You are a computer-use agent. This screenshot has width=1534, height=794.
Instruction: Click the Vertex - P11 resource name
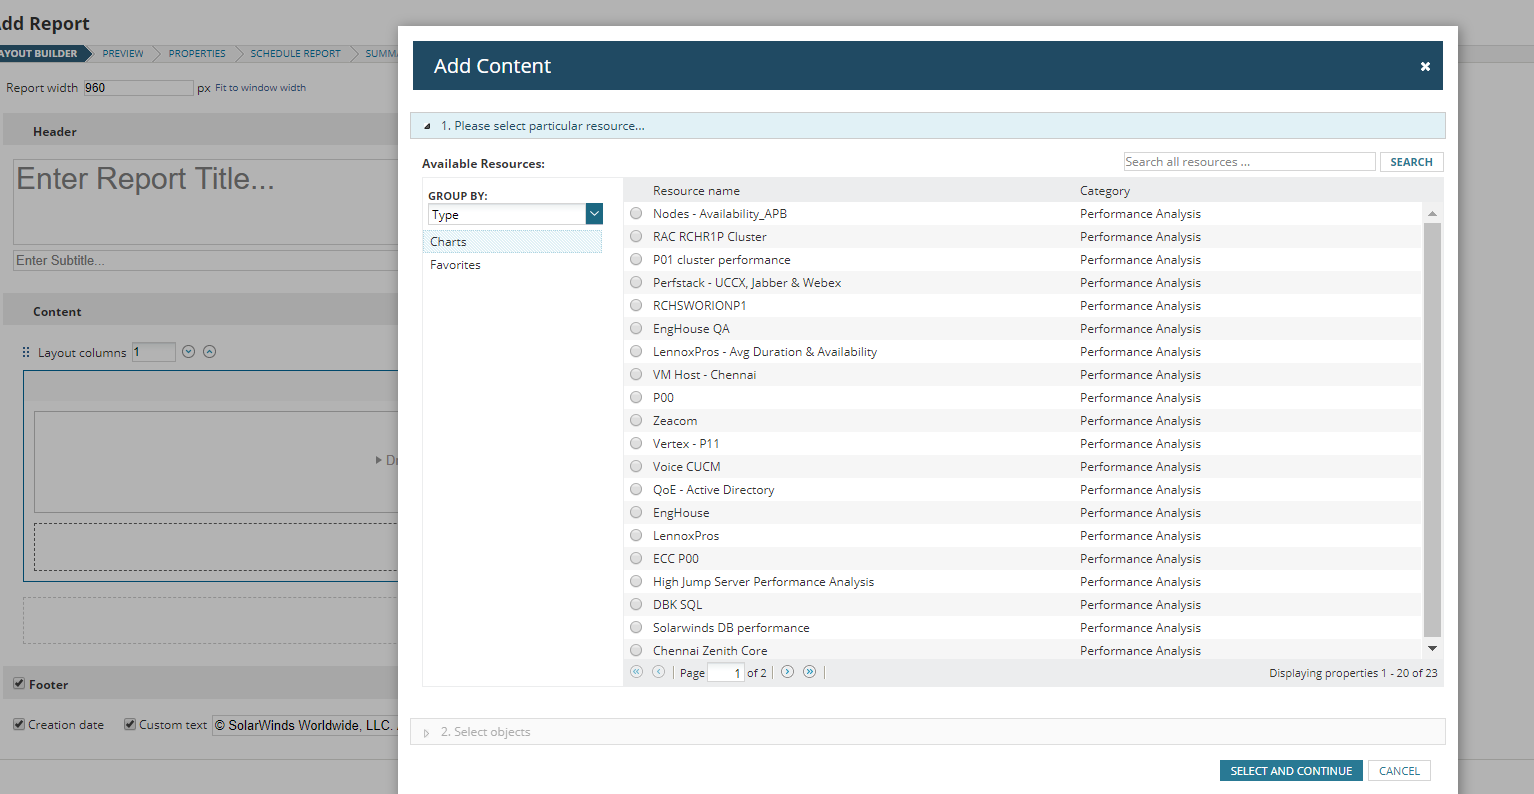pos(686,443)
